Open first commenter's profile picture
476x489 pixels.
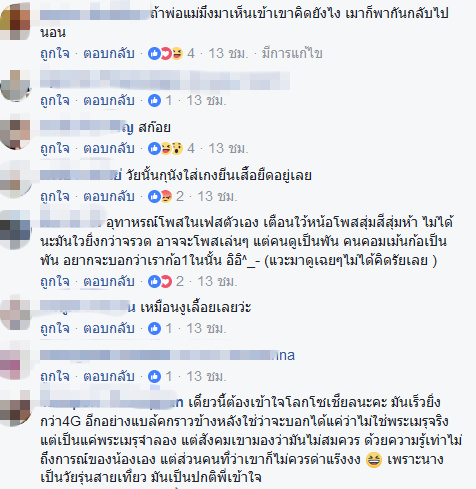15,21
